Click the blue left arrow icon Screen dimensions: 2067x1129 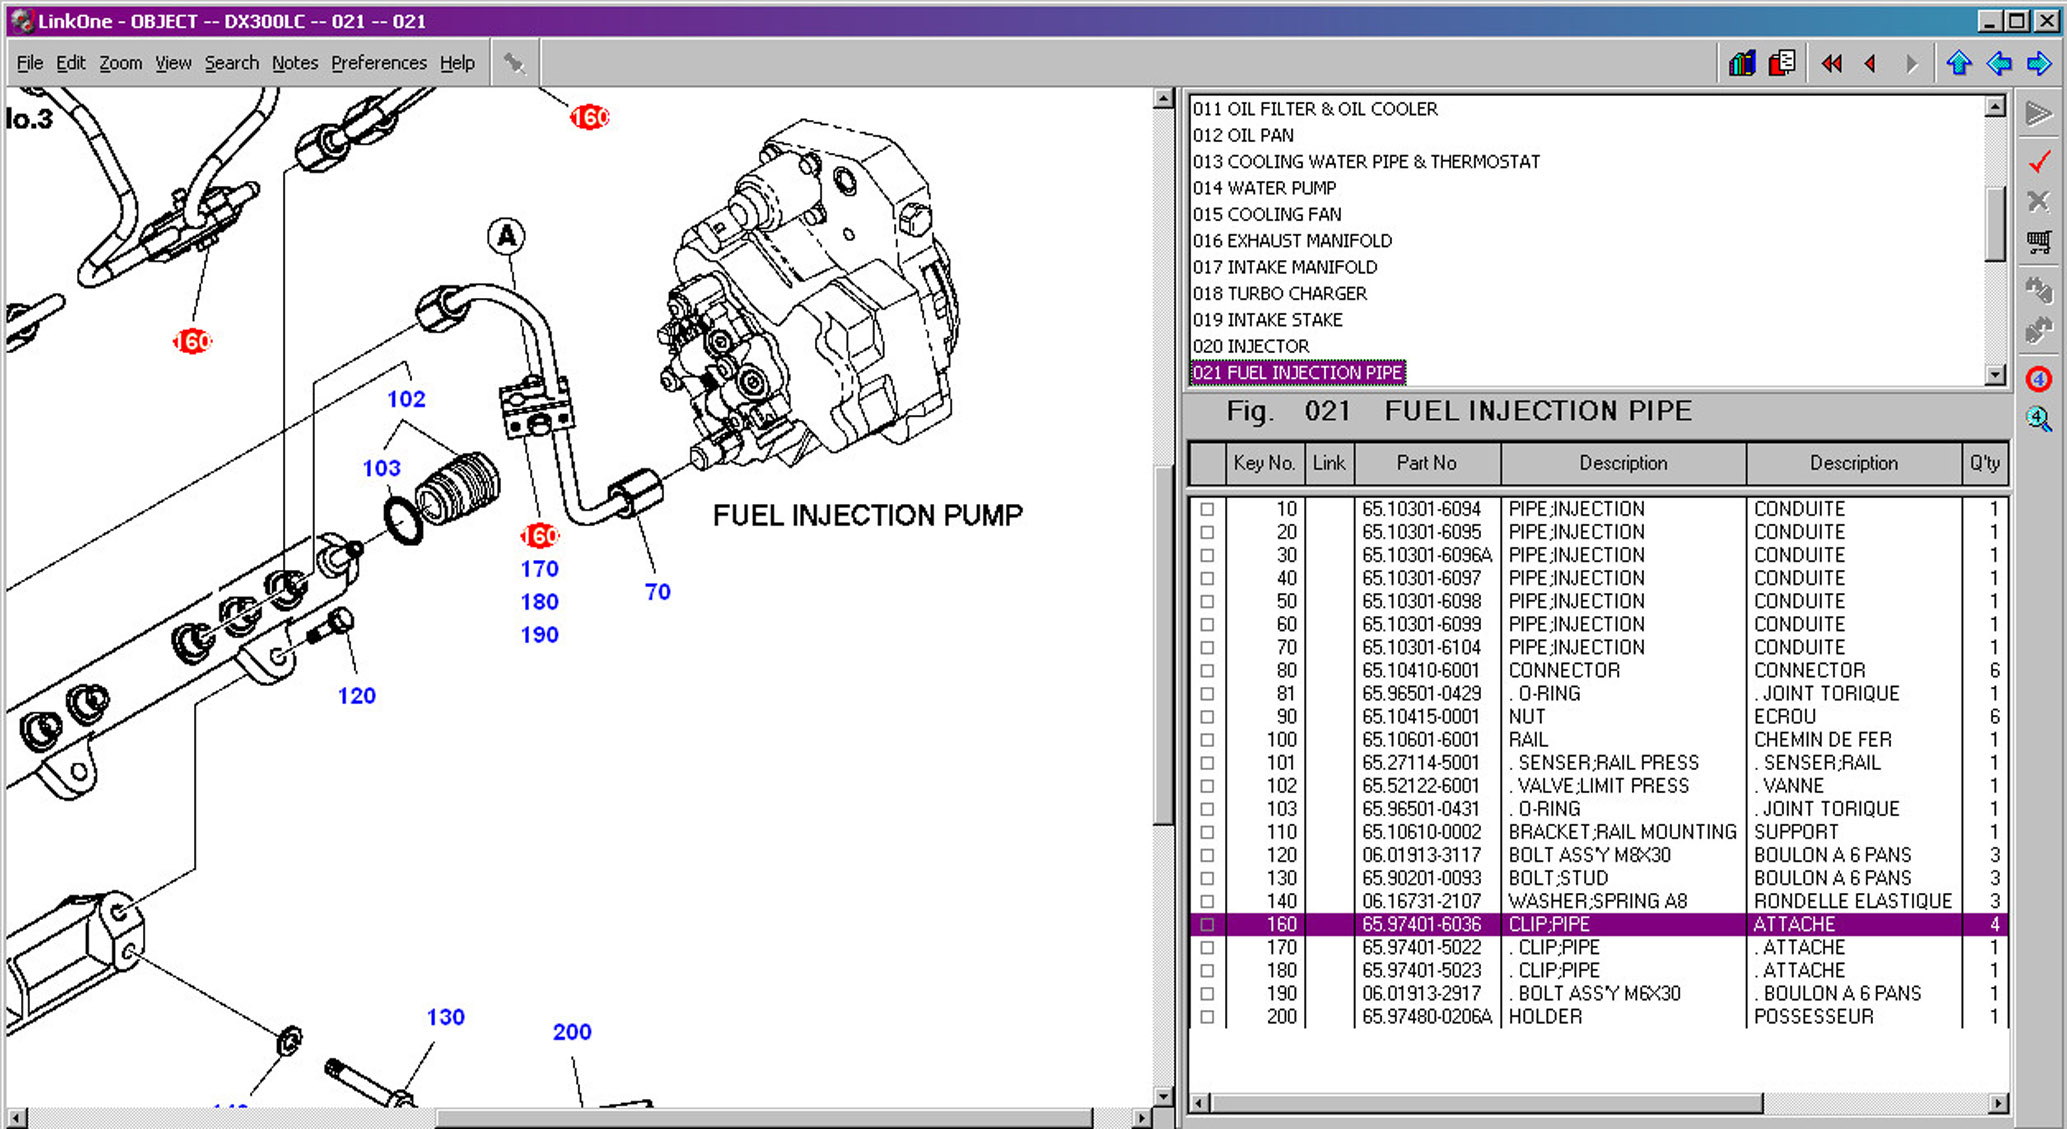[x=1998, y=64]
